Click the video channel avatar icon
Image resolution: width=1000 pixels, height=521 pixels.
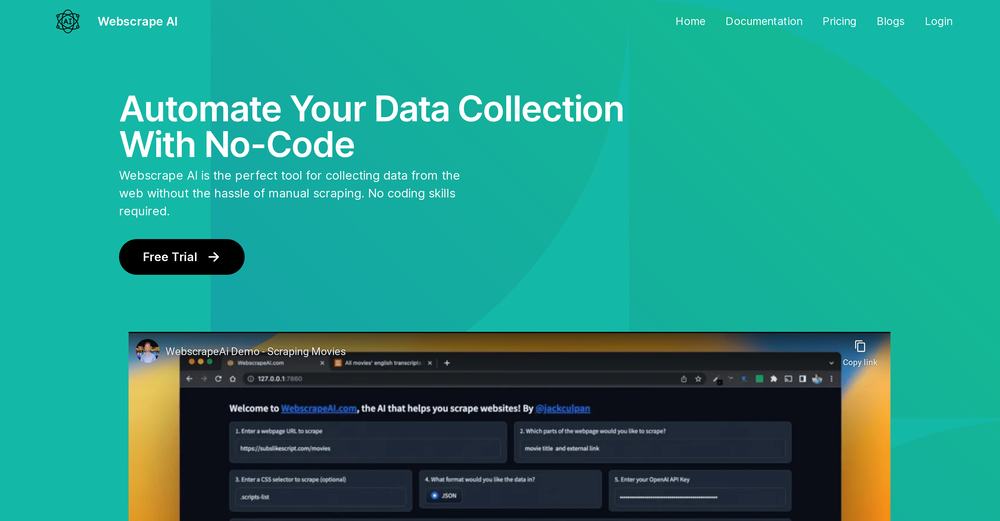[x=148, y=351]
